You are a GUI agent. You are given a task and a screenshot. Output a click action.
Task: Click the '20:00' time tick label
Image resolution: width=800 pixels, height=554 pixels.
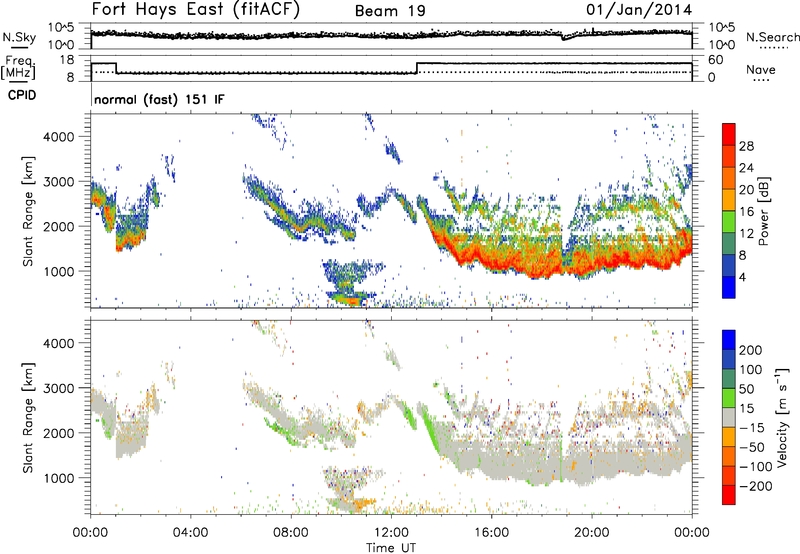(x=591, y=533)
